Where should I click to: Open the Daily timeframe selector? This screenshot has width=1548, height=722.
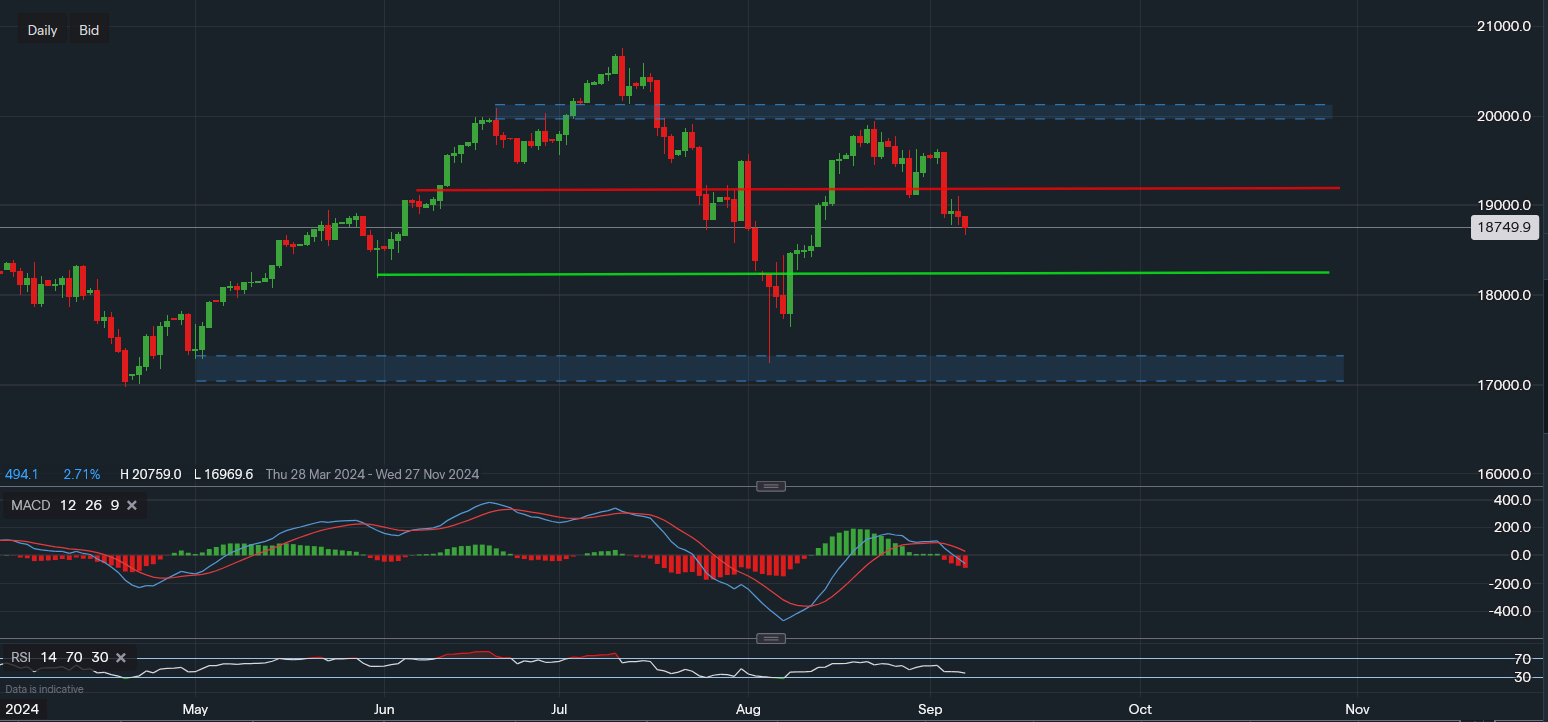click(42, 29)
